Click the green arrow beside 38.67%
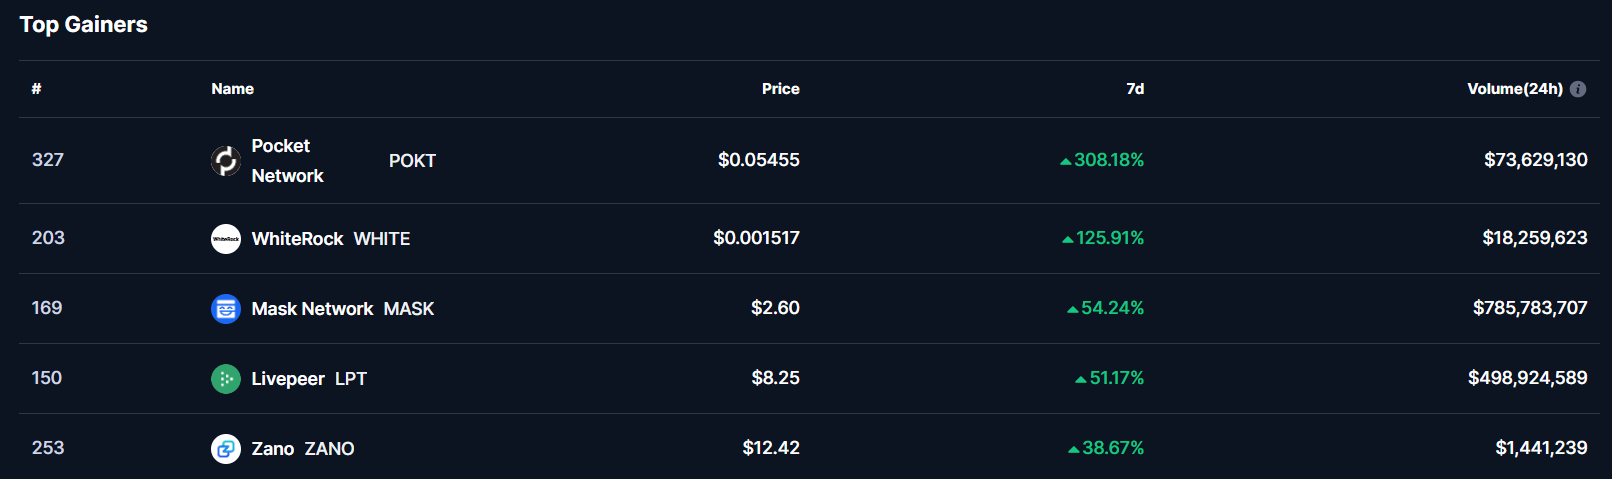Image resolution: width=1612 pixels, height=479 pixels. (x=1074, y=450)
